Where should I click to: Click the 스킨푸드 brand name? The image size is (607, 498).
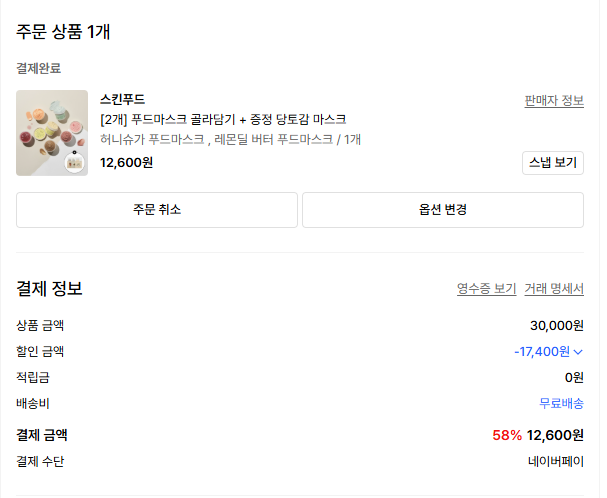[122, 99]
